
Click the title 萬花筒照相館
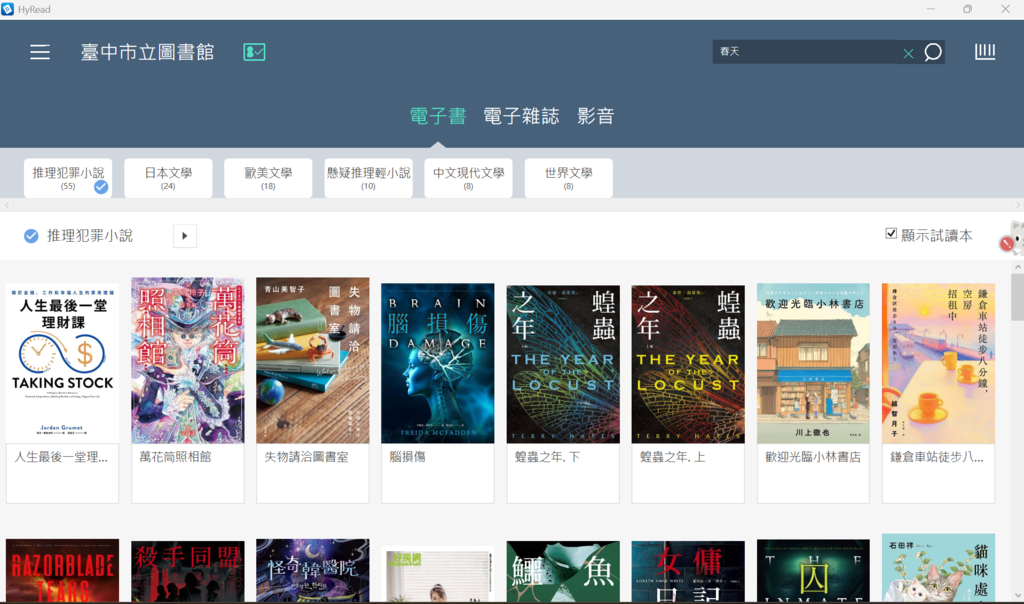click(x=175, y=457)
